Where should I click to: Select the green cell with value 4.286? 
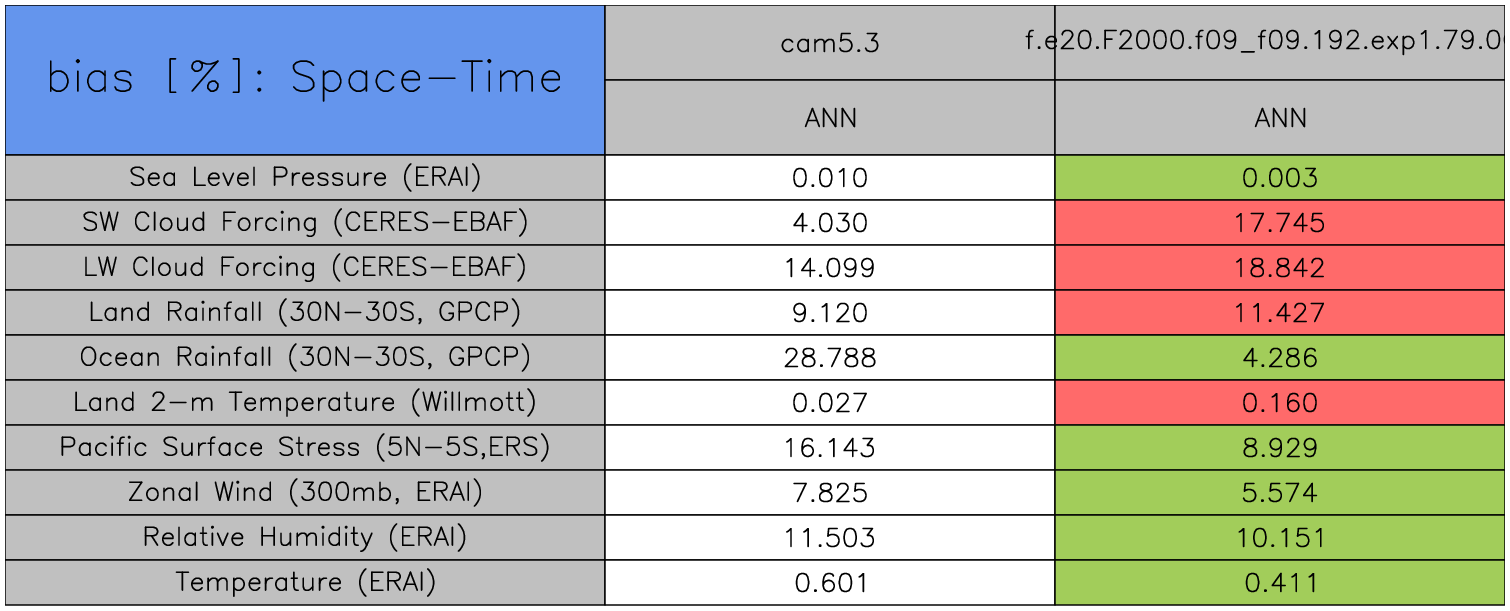(1281, 358)
